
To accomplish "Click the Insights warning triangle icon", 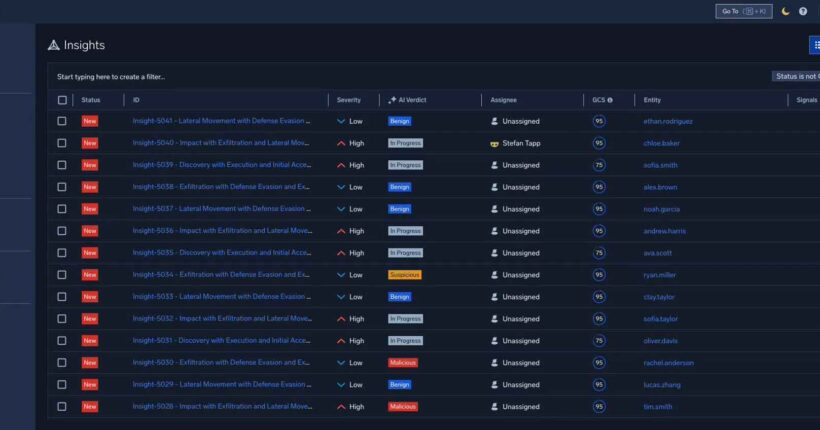I will pos(53,45).
